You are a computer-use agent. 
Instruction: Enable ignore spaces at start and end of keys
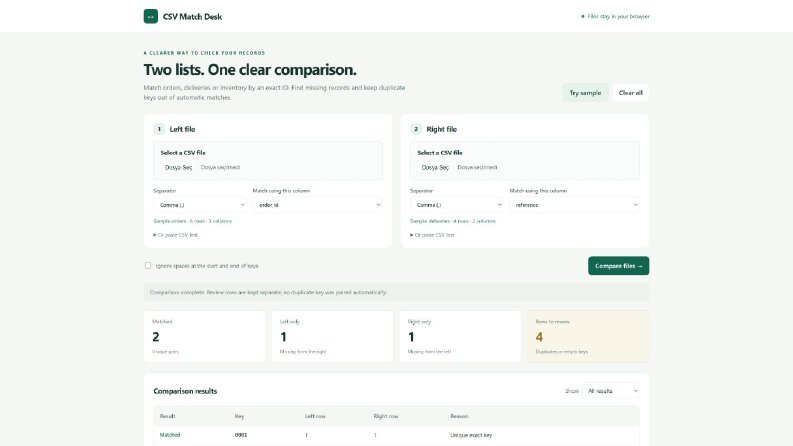coord(148,265)
